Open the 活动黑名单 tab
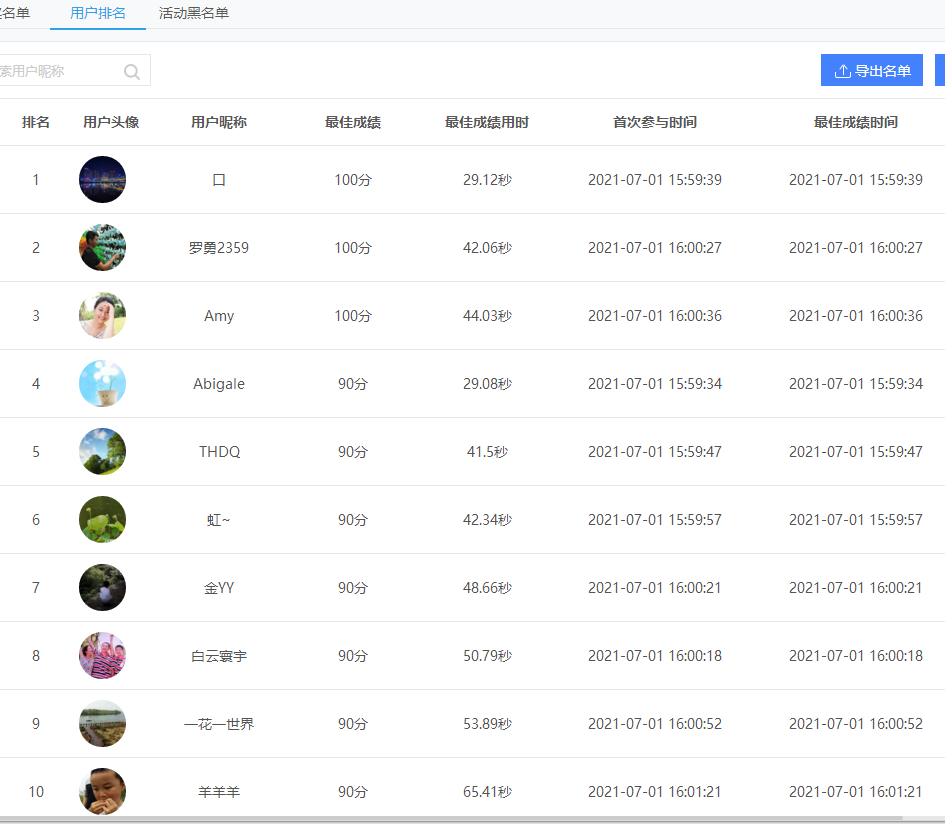 coord(194,13)
